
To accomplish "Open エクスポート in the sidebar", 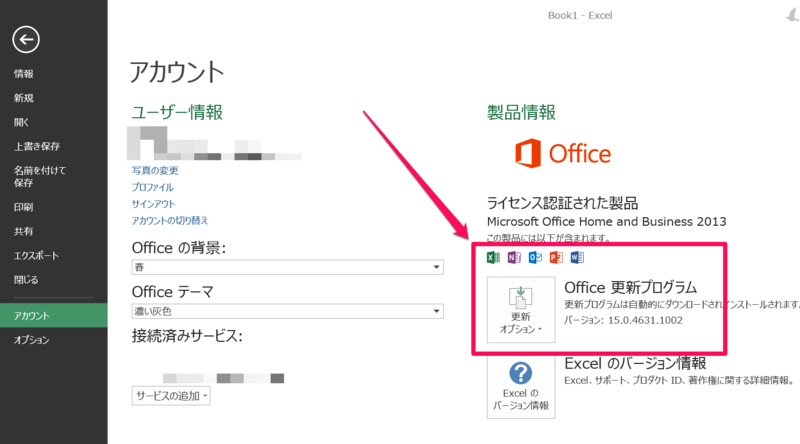I will (x=36, y=256).
